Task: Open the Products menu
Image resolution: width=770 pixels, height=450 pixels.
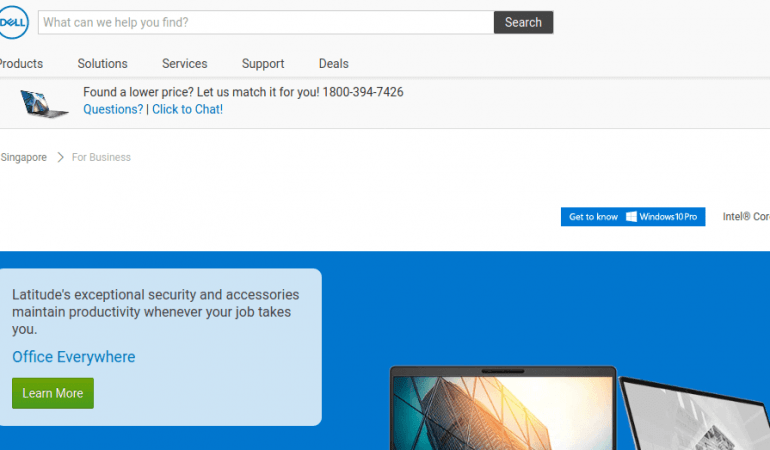Action: [x=21, y=64]
